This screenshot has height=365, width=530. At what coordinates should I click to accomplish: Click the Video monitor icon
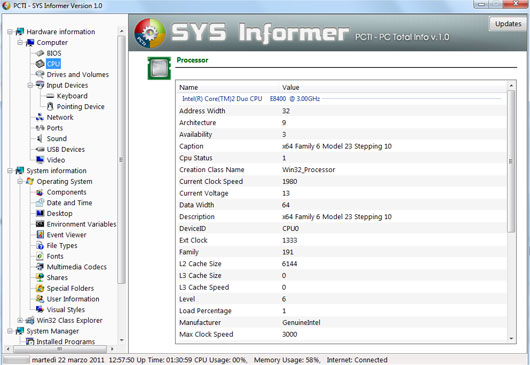[x=40, y=160]
